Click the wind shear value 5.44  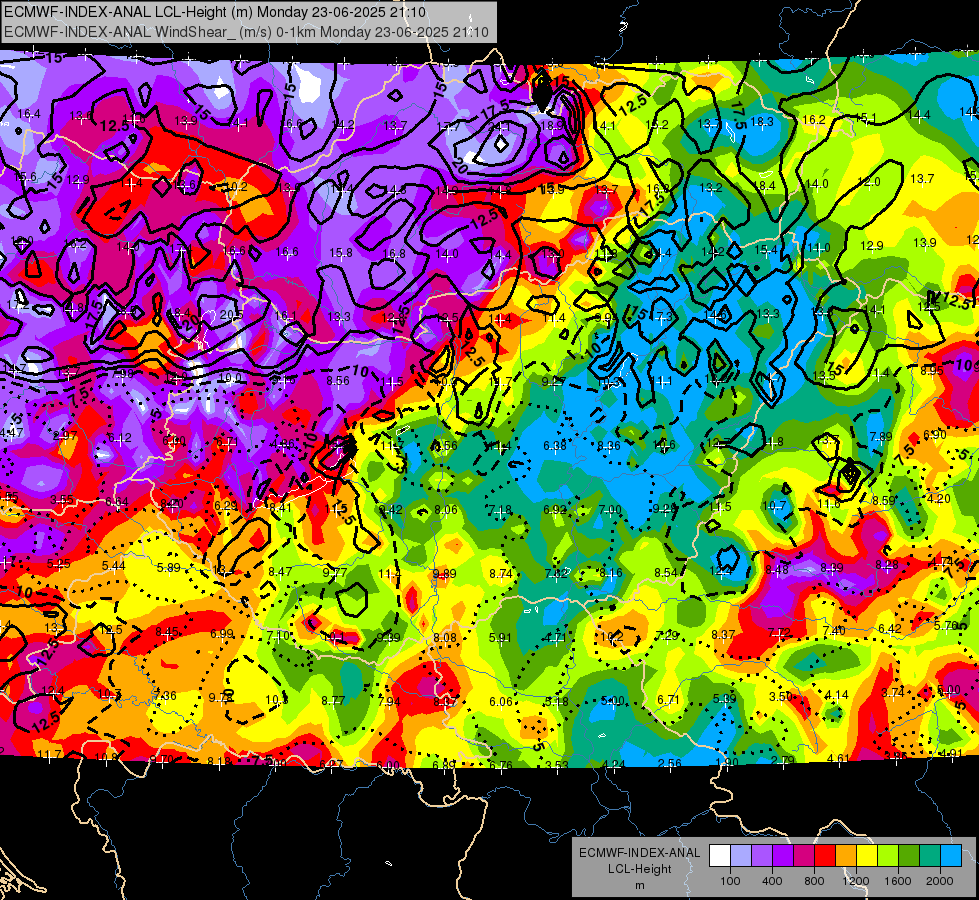113,566
